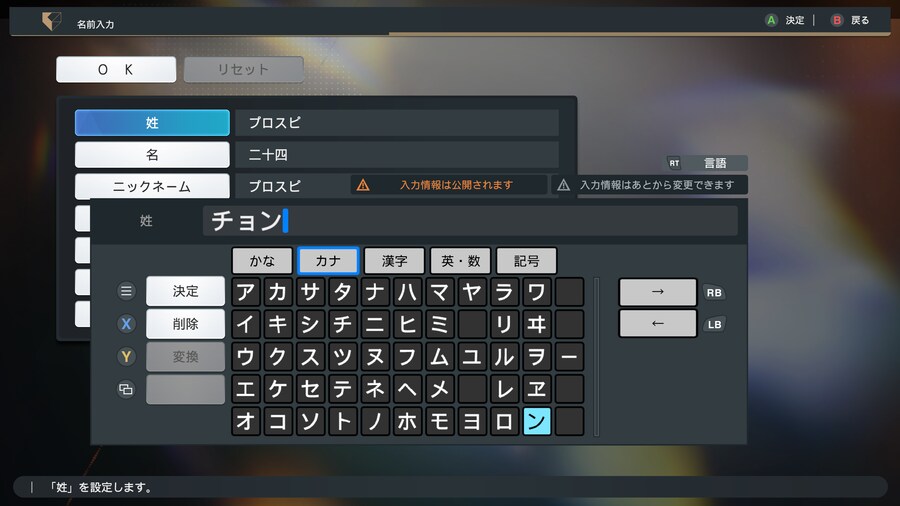Click the green A button icon
The image size is (900, 506).
point(771,20)
